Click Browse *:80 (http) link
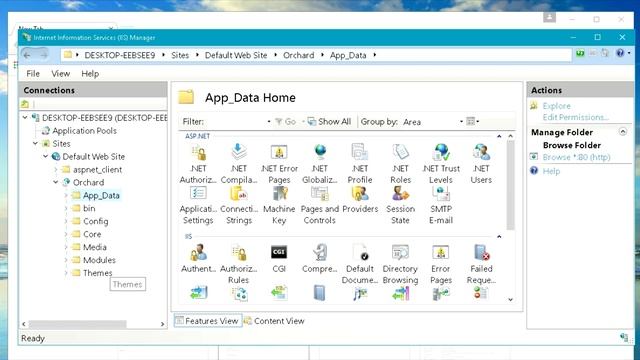The width and height of the screenshot is (640, 360). (576, 157)
